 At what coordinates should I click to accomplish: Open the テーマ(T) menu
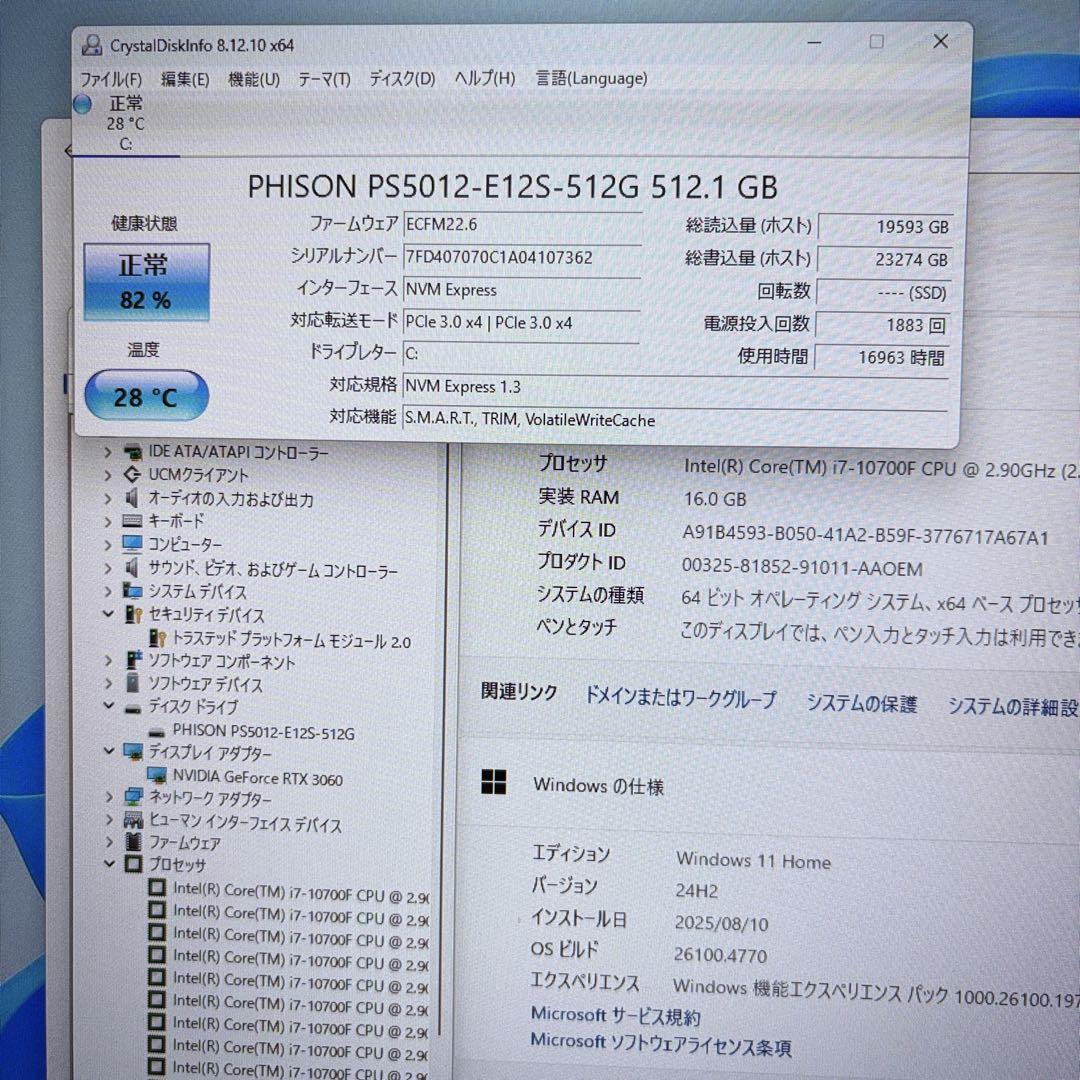pos(324,79)
